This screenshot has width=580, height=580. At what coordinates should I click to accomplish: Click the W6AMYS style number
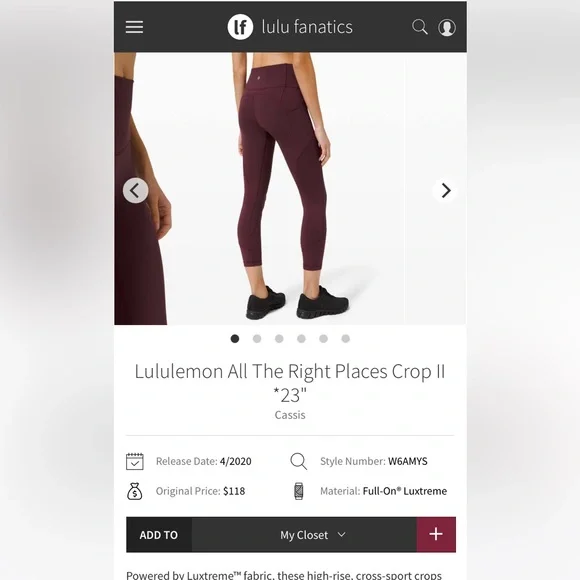[x=408, y=461]
